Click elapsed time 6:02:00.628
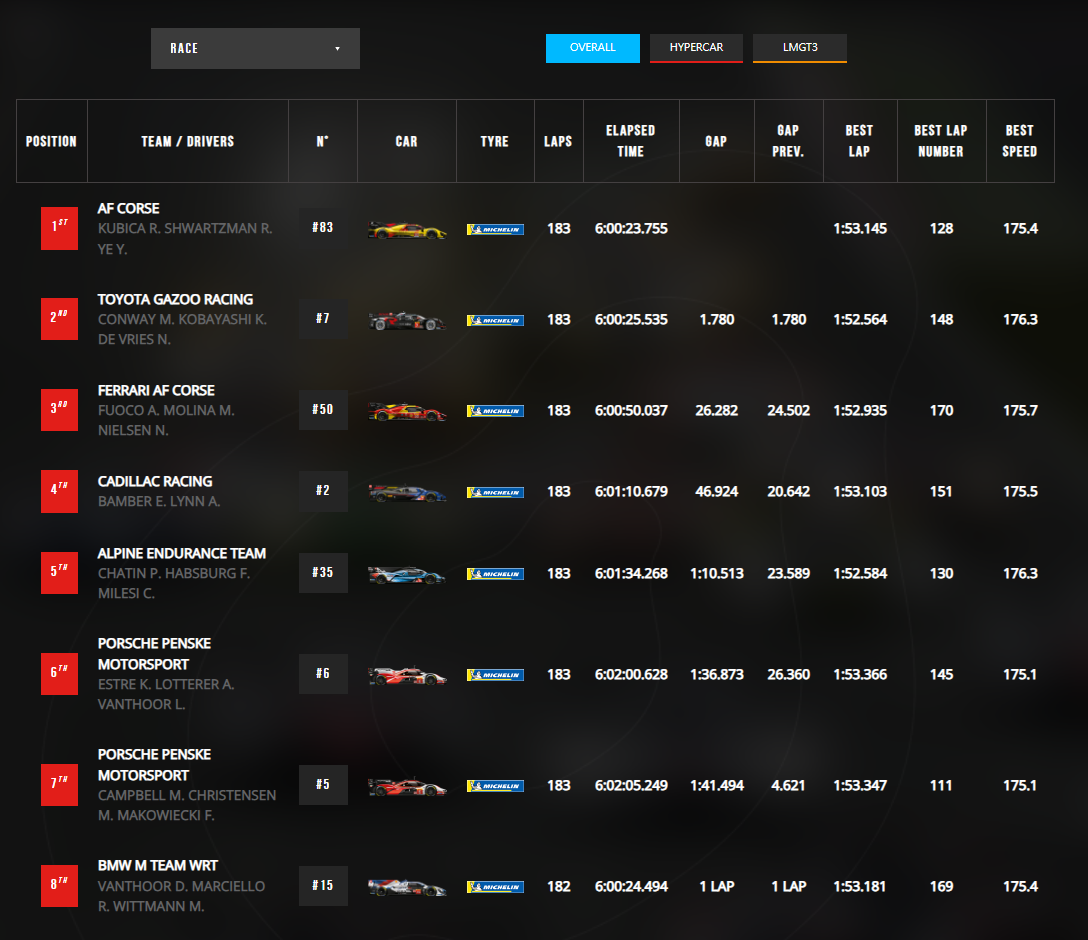This screenshot has width=1088, height=940. (631, 674)
